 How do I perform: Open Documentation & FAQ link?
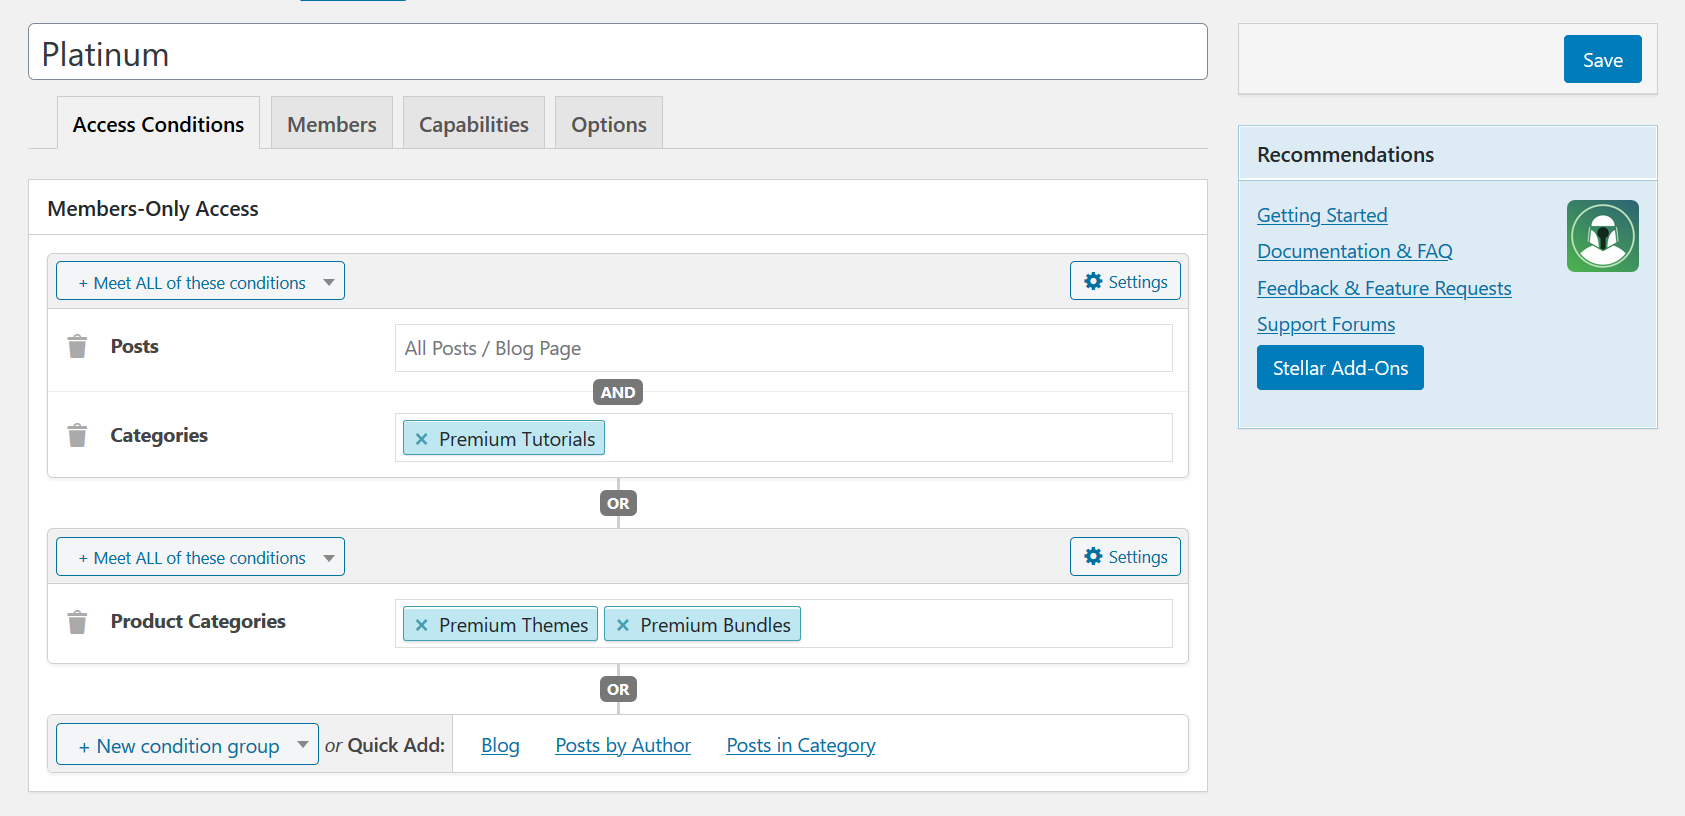pyautogui.click(x=1355, y=251)
